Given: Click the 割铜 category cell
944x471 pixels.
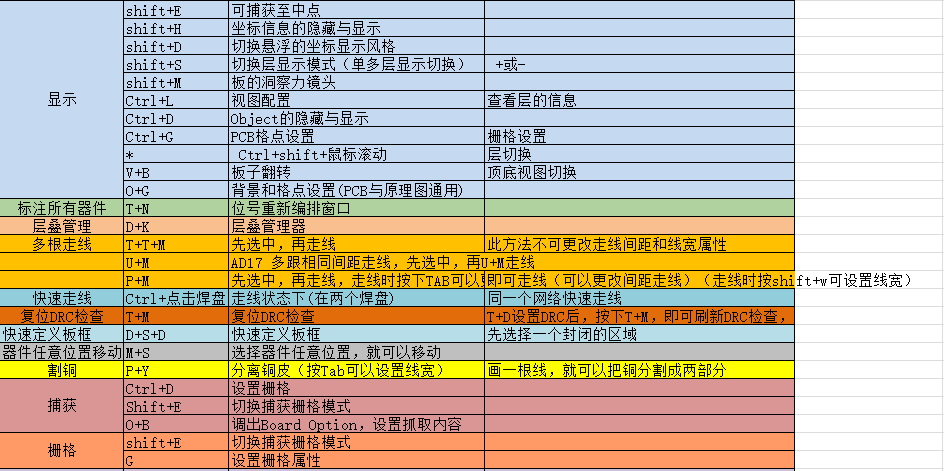Looking at the screenshot, I should 61,371.
